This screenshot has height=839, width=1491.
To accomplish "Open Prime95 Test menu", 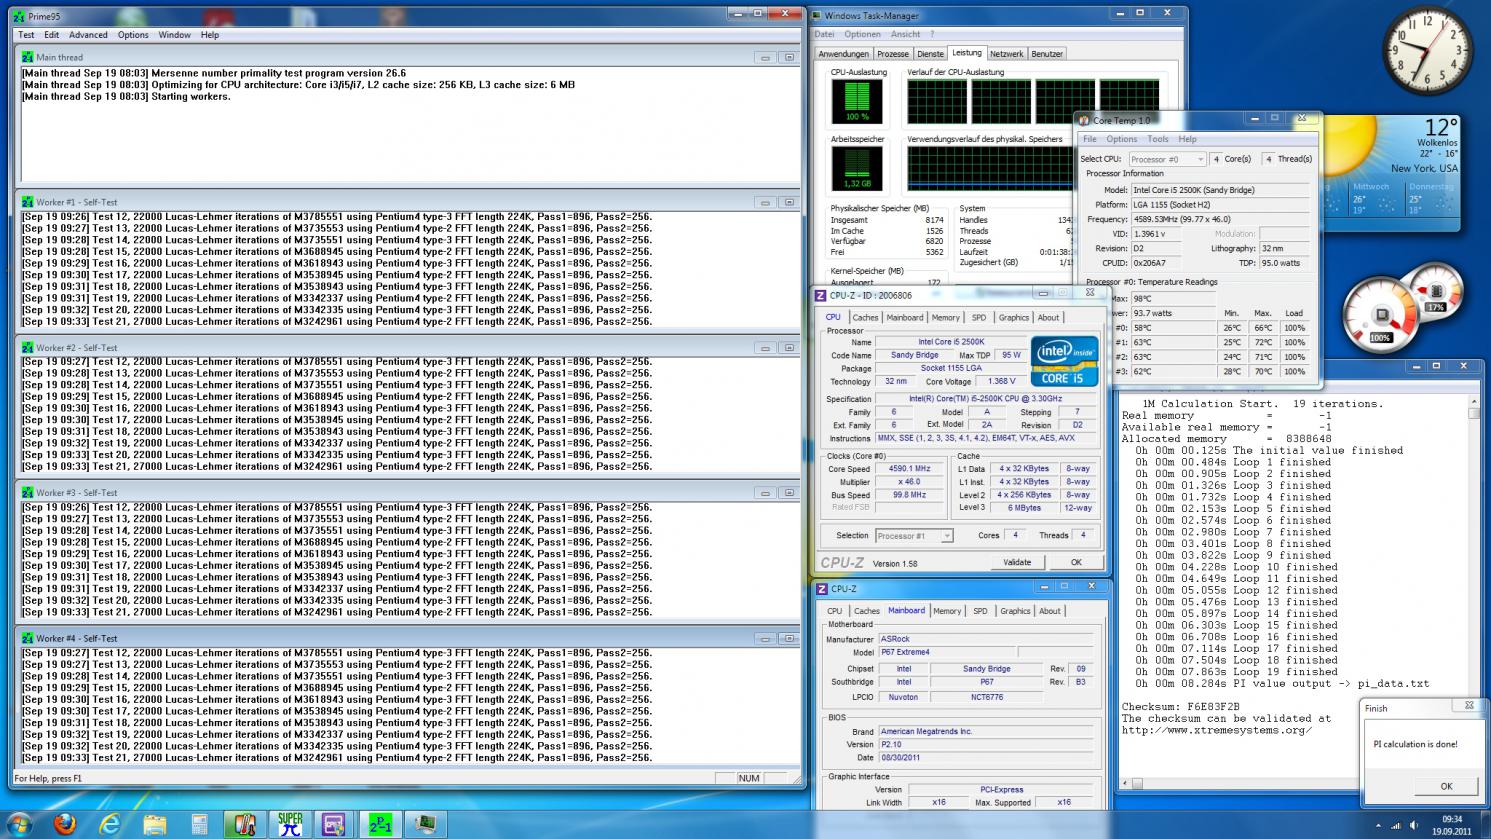I will pyautogui.click(x=26, y=35).
